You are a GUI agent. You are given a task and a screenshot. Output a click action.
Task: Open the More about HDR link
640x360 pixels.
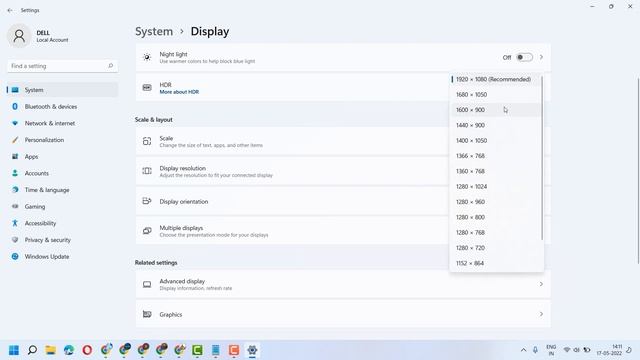[179, 92]
